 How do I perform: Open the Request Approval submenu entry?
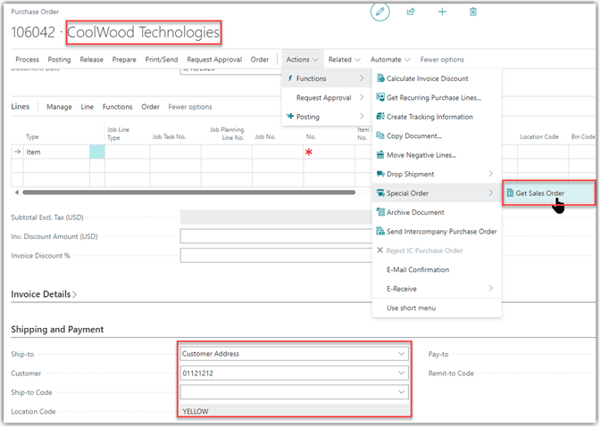click(326, 97)
